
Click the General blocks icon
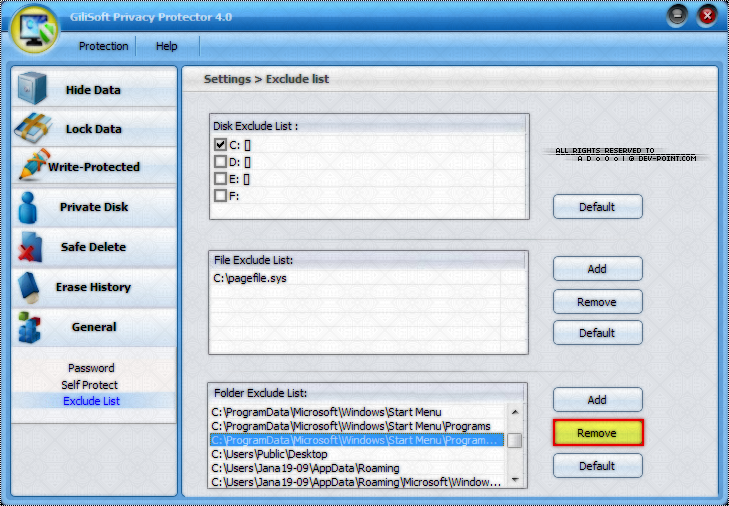[29, 327]
